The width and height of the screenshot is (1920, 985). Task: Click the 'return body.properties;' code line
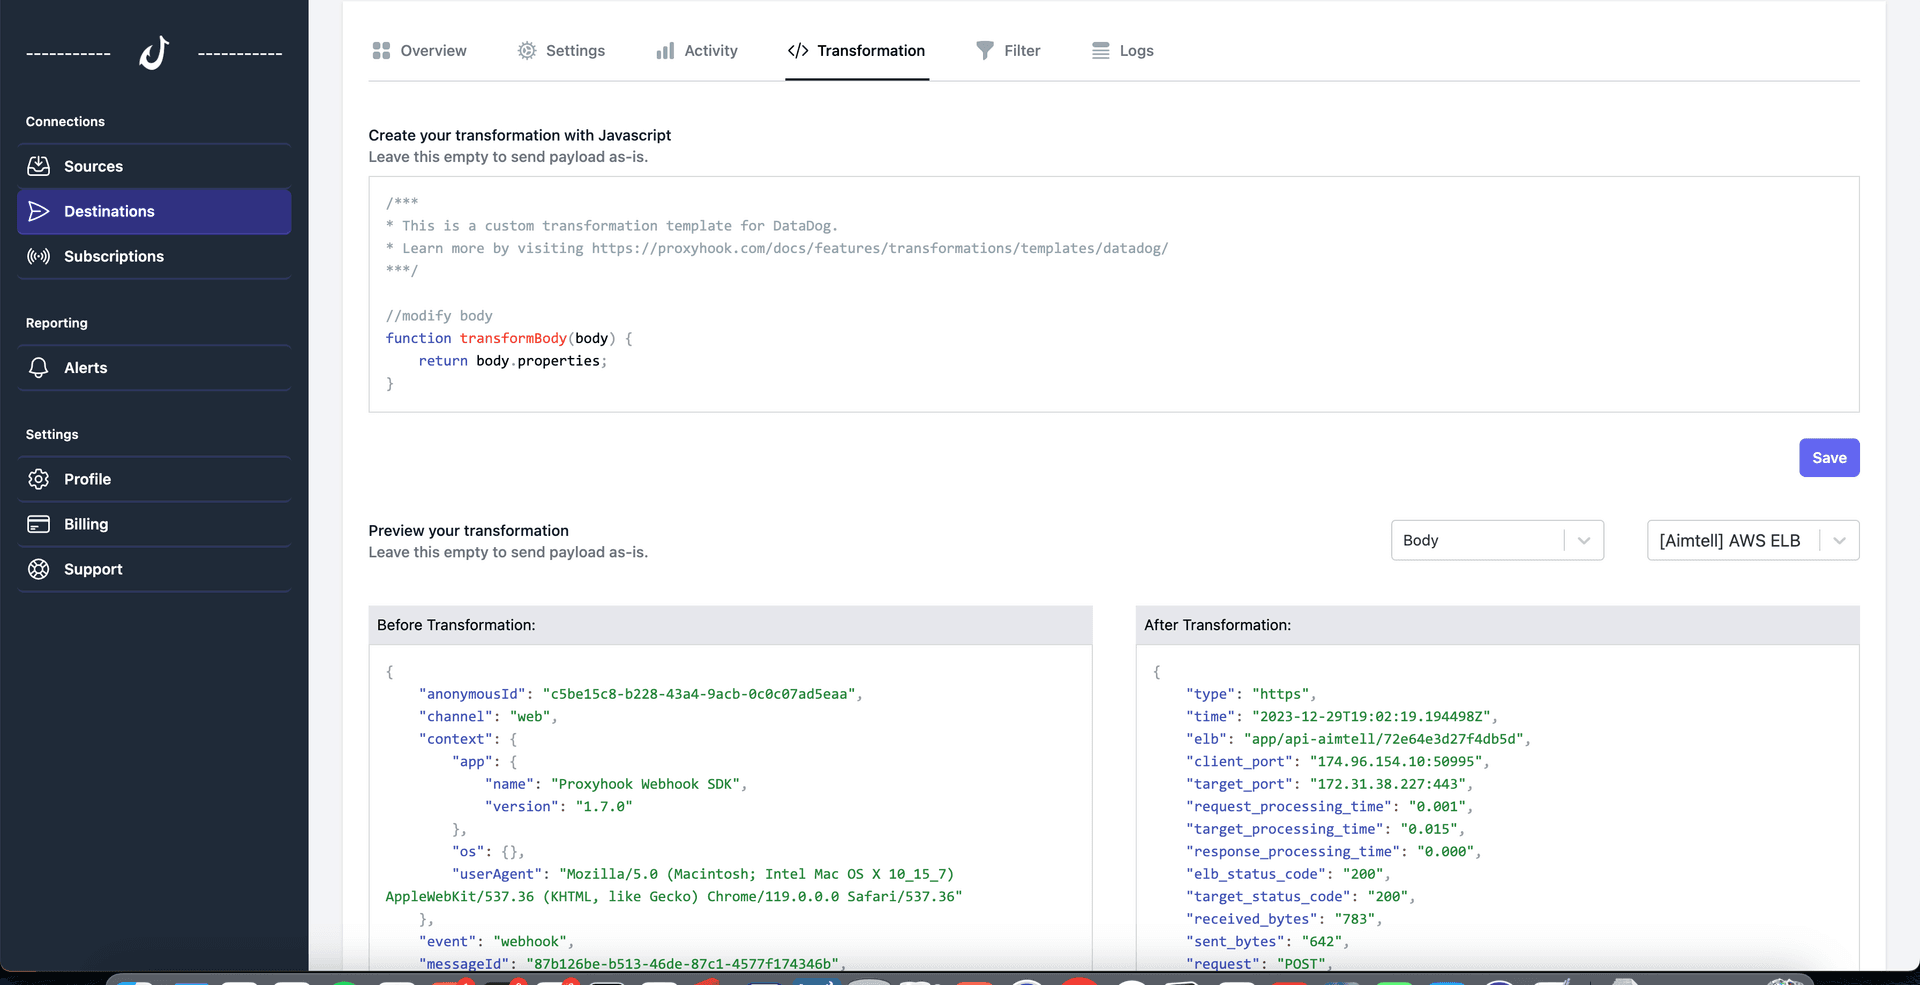tap(513, 361)
